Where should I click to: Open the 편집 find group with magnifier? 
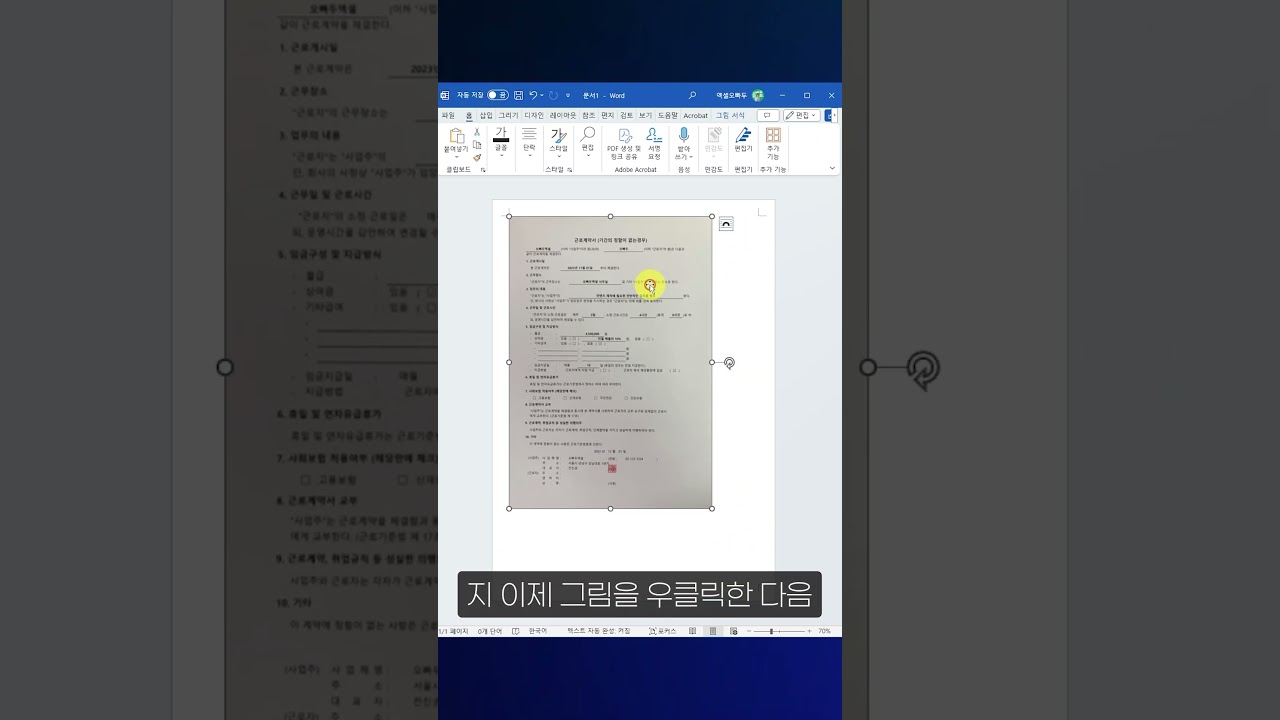click(x=588, y=142)
